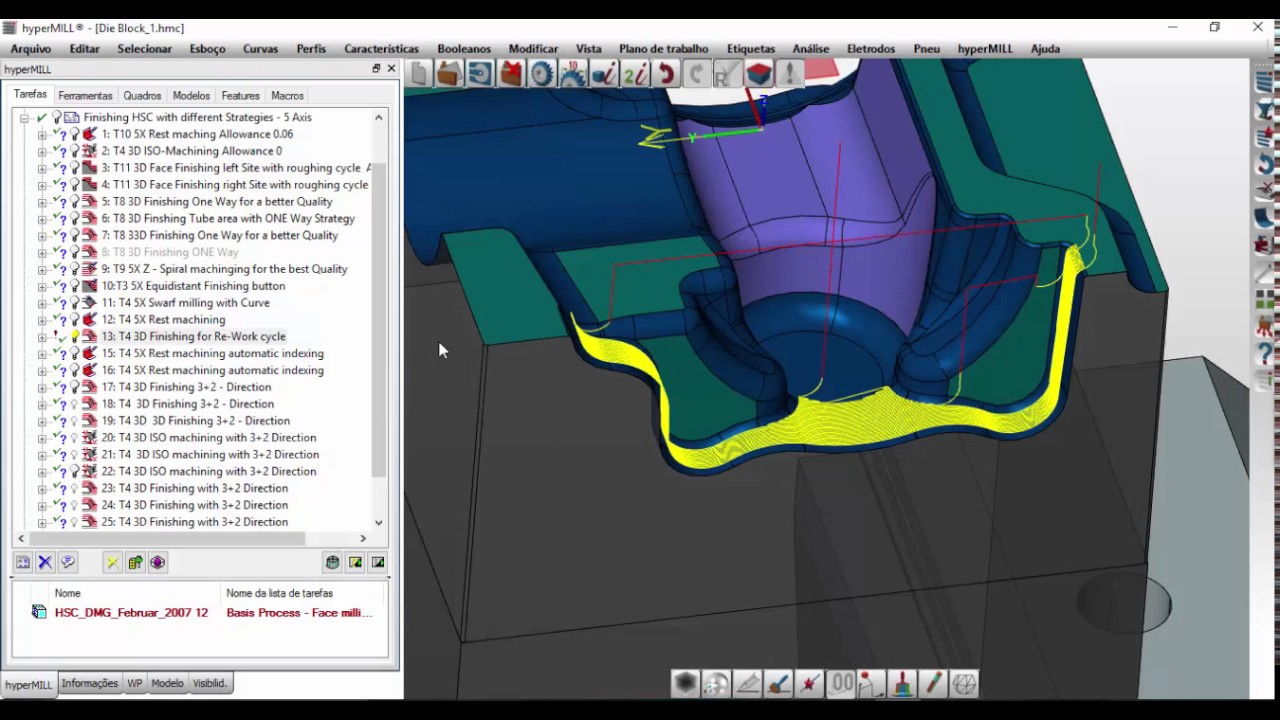Click the blue save disk toolbar icon
The height and width of the screenshot is (720, 1280).
[x=480, y=73]
